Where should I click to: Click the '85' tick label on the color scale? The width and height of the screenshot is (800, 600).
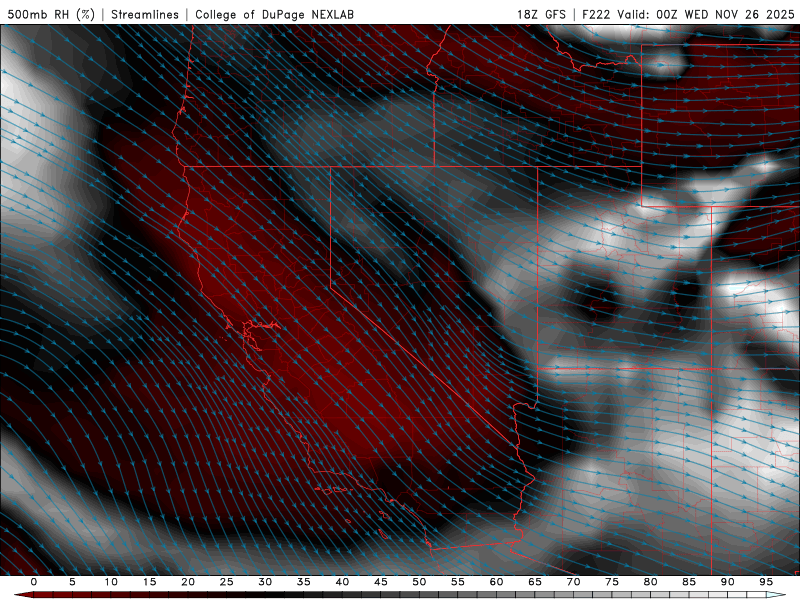pos(689,582)
